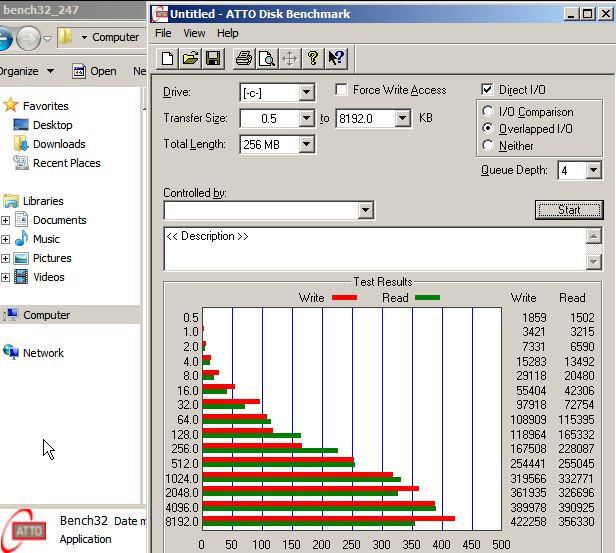616x553 pixels.
Task: Enable the Force Write Access checkbox
Action: tap(341, 90)
